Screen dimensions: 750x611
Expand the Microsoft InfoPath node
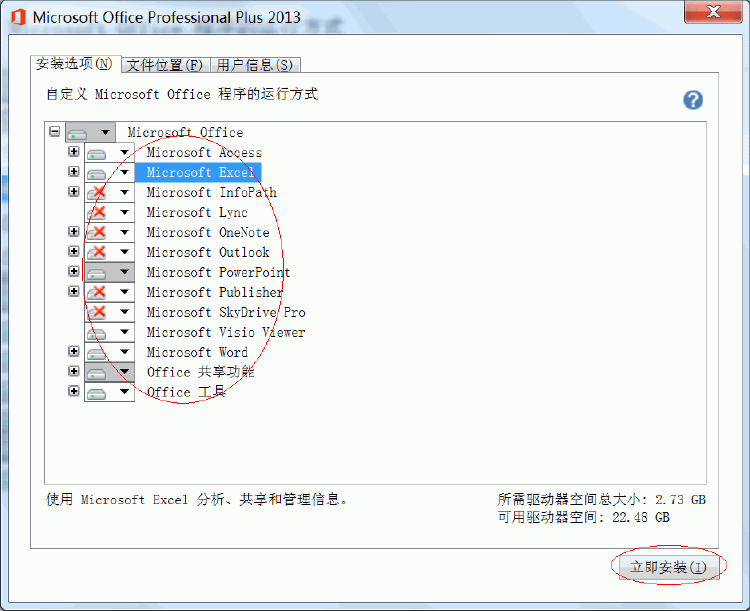click(x=74, y=192)
